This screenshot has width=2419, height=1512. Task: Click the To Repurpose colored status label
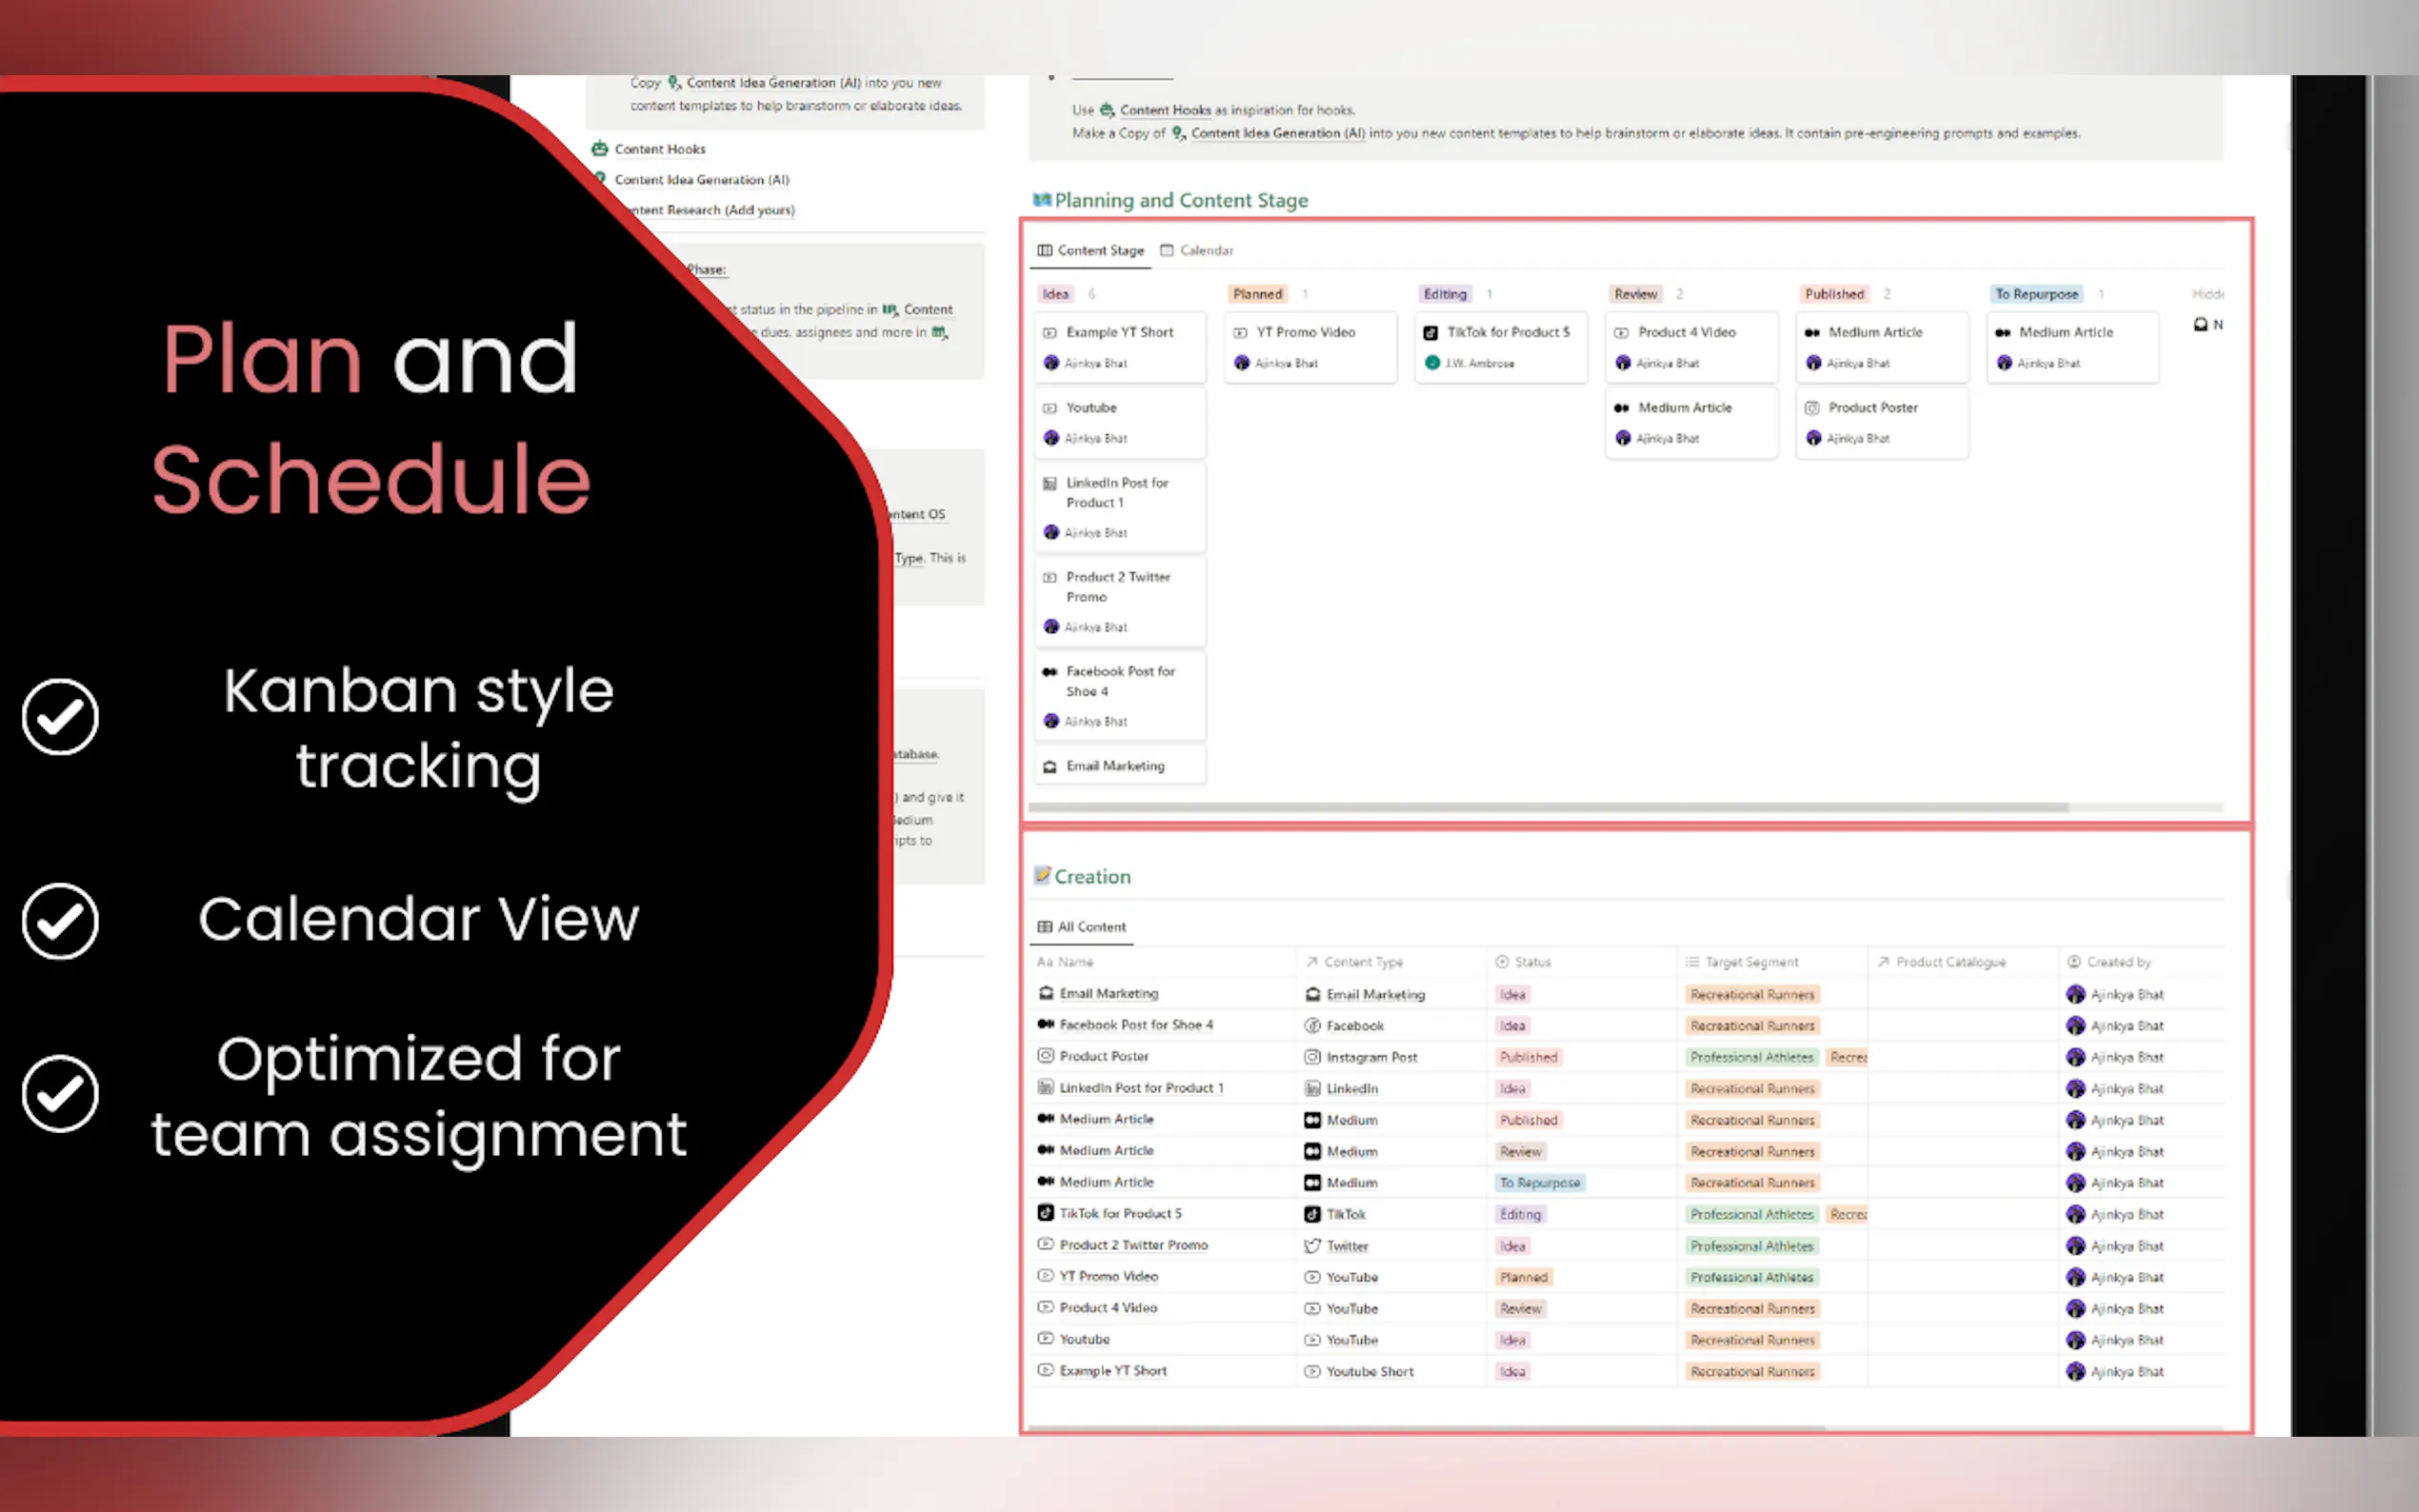pos(2036,294)
